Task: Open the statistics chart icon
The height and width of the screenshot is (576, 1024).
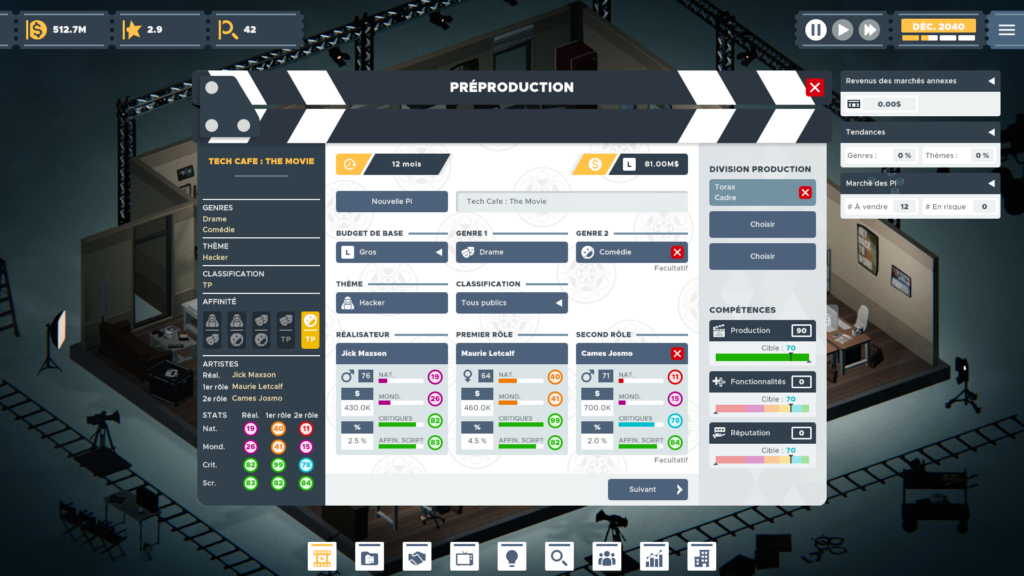Action: click(x=654, y=557)
